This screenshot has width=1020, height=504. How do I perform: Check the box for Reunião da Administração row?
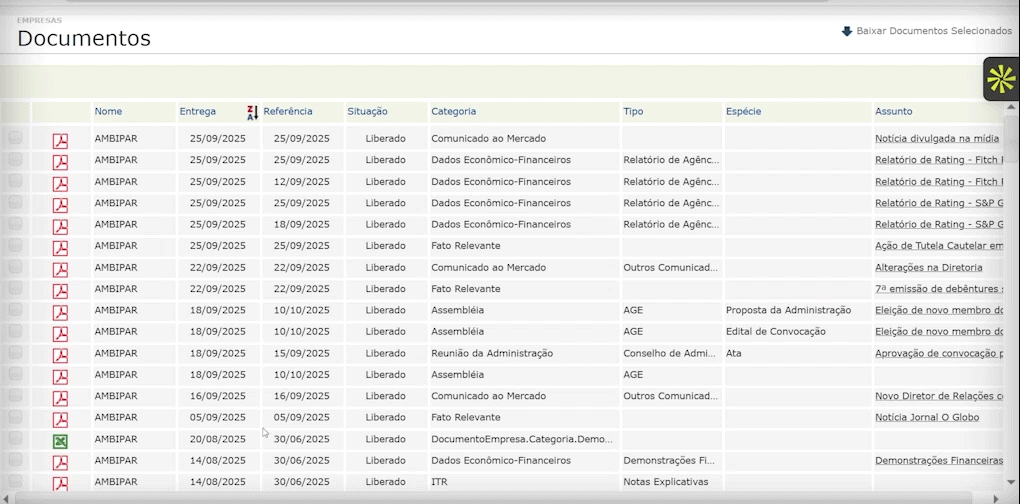15,353
